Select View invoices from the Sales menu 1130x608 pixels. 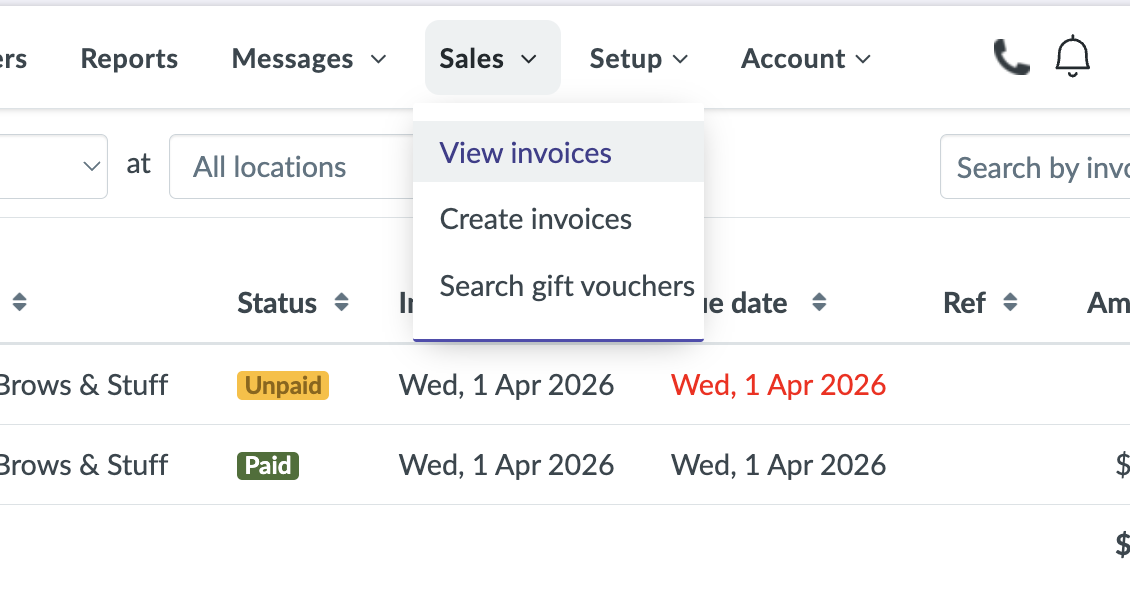pos(525,152)
